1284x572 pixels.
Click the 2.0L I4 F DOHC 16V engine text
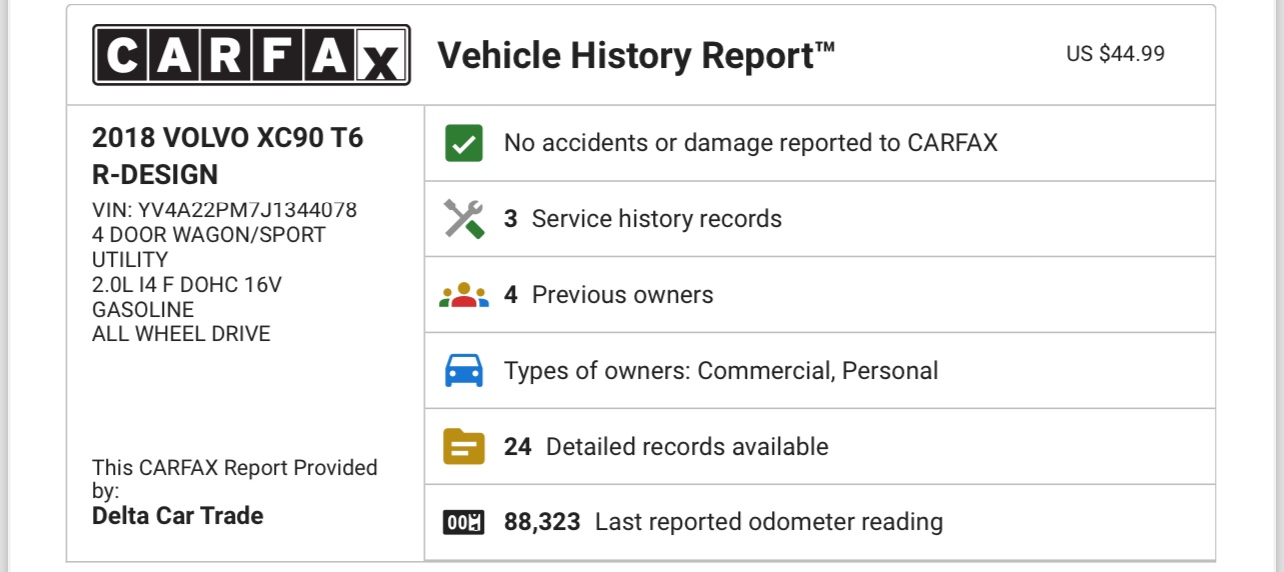coord(187,285)
